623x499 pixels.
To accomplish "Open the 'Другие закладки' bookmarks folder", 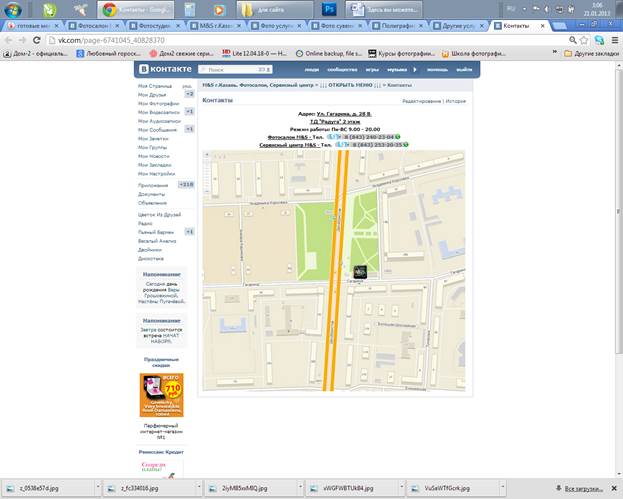I will (x=592, y=53).
